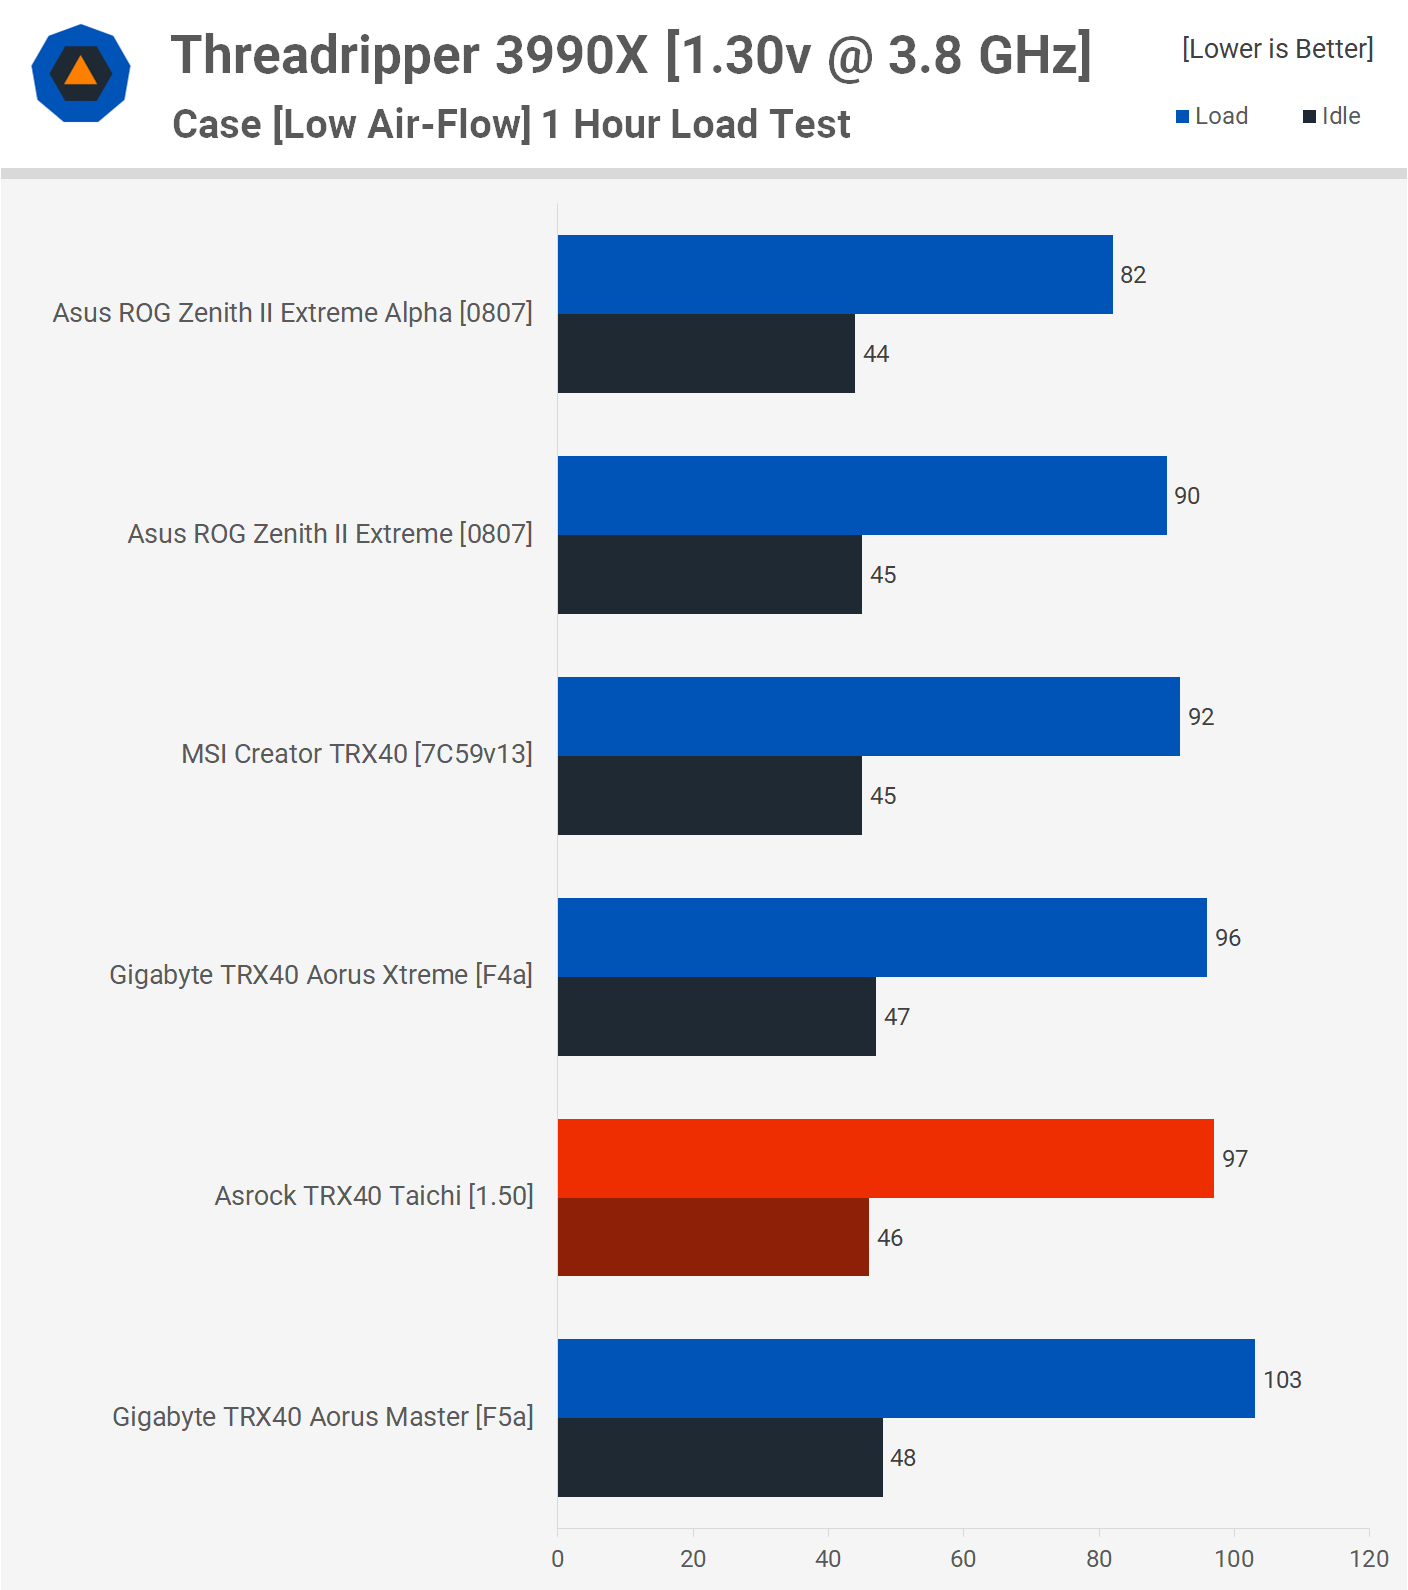Select the Asus Zenith II Extreme Alpha idle bar
The width and height of the screenshot is (1408, 1590).
point(706,354)
